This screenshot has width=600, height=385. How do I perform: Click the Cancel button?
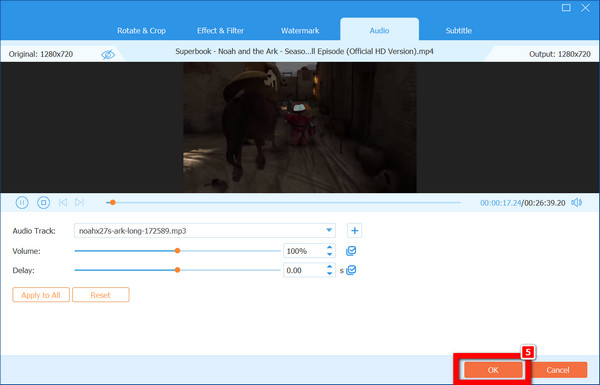558,370
